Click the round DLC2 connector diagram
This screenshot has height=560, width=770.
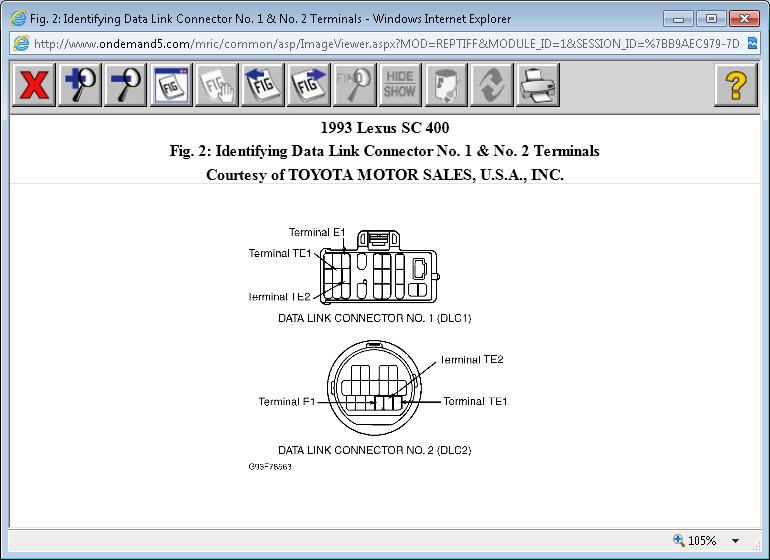374,388
